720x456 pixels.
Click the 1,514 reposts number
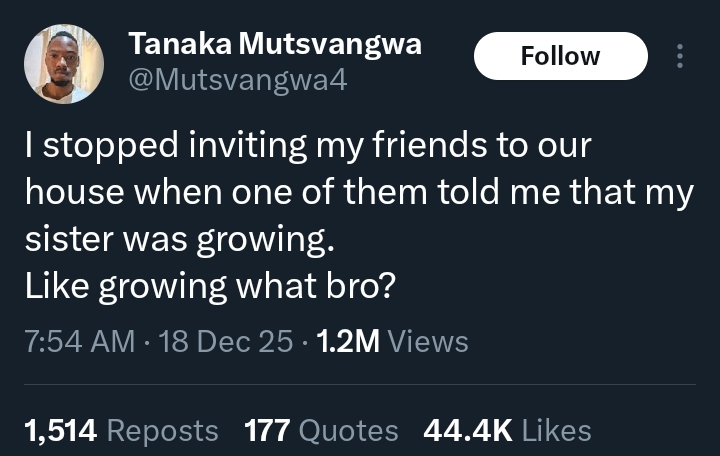click(x=60, y=431)
